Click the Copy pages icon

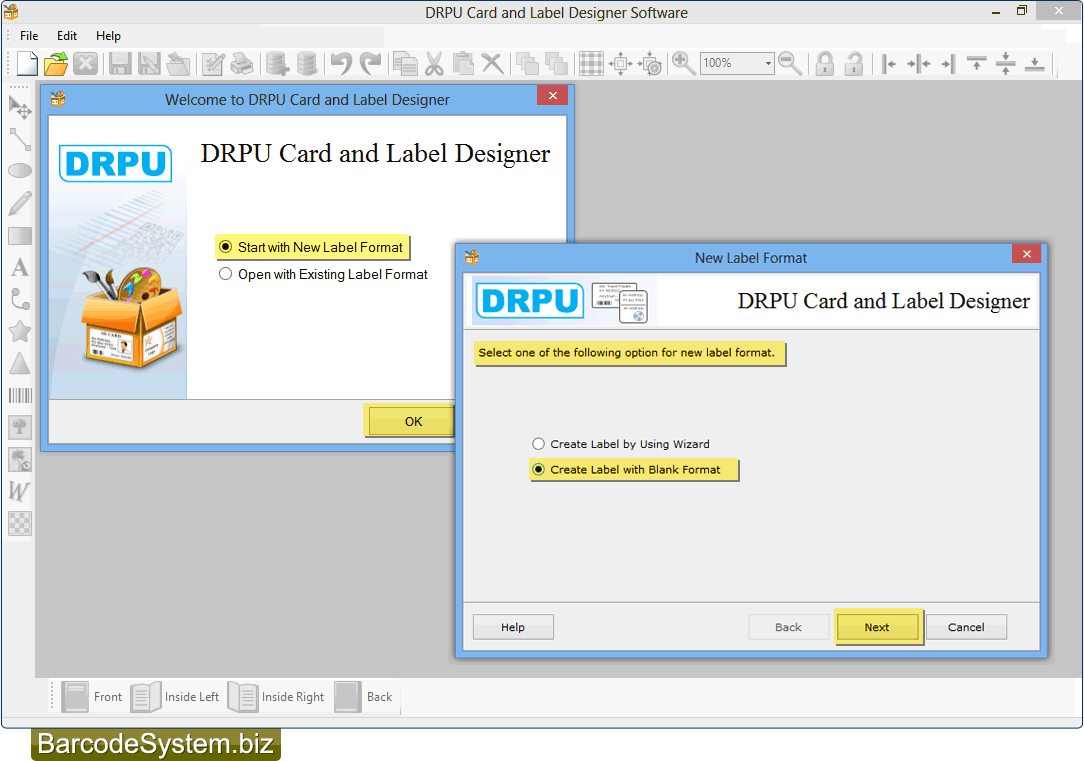pyautogui.click(x=404, y=64)
